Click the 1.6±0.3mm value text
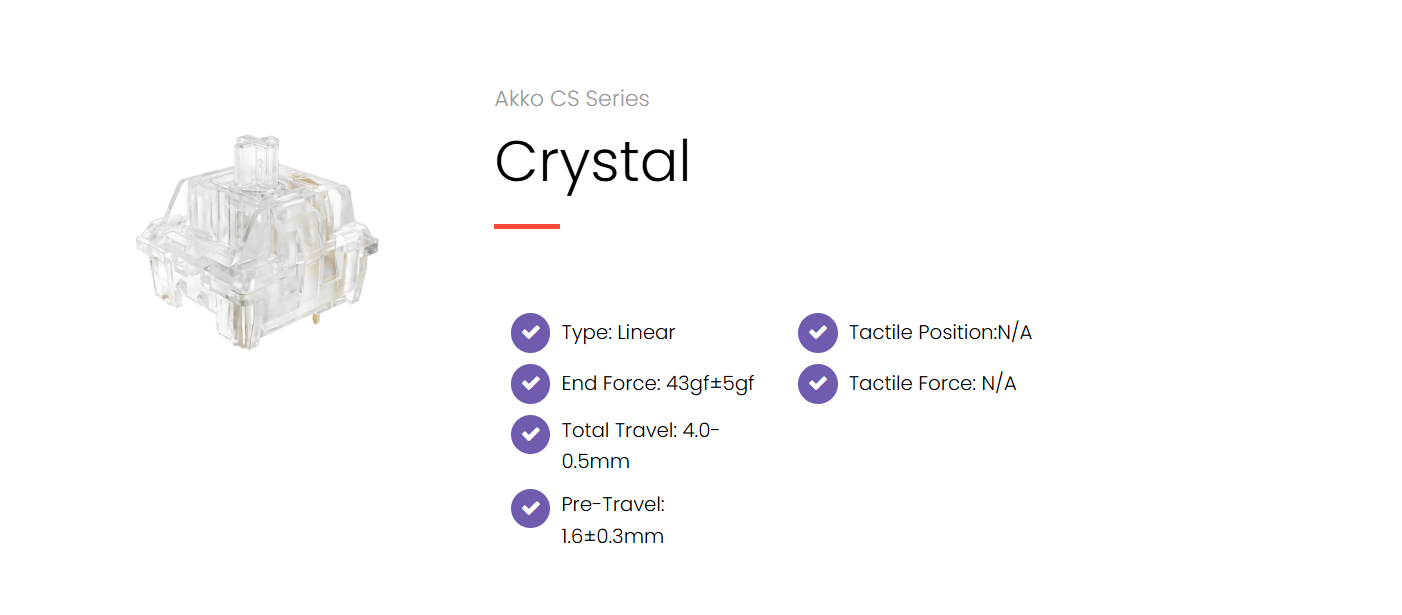 click(x=612, y=536)
